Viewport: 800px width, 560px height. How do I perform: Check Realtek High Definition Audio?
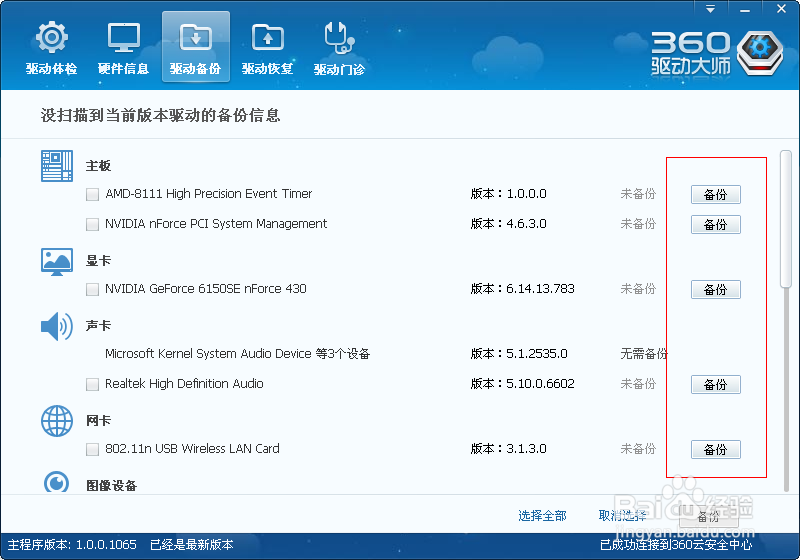pyautogui.click(x=92, y=384)
